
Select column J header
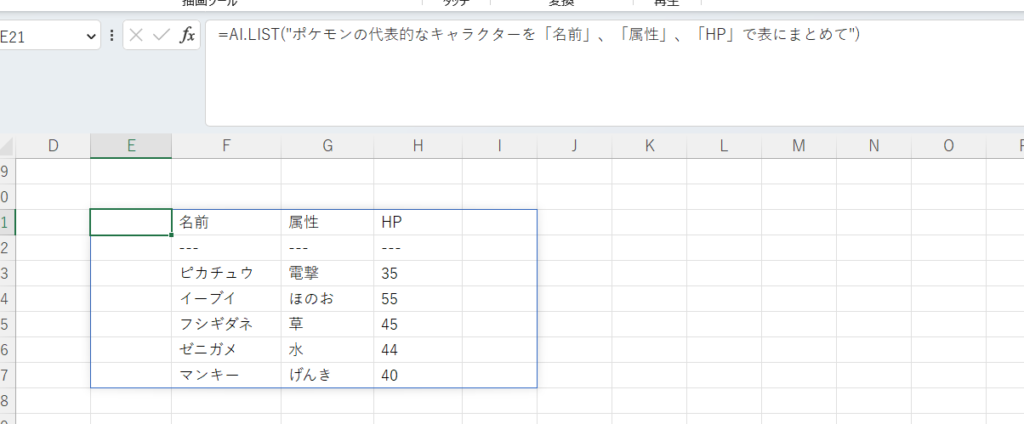[x=574, y=146]
